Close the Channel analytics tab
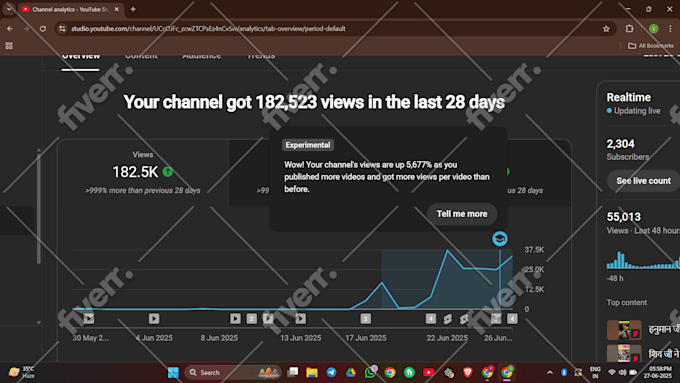 tap(117, 9)
